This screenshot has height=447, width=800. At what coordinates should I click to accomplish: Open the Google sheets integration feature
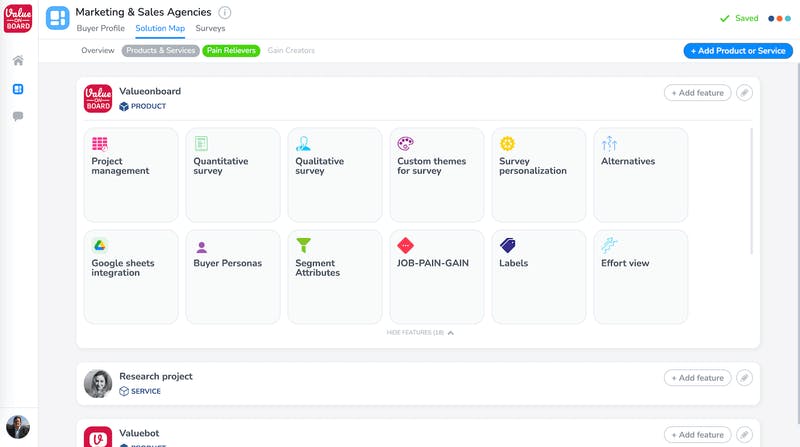coord(131,276)
